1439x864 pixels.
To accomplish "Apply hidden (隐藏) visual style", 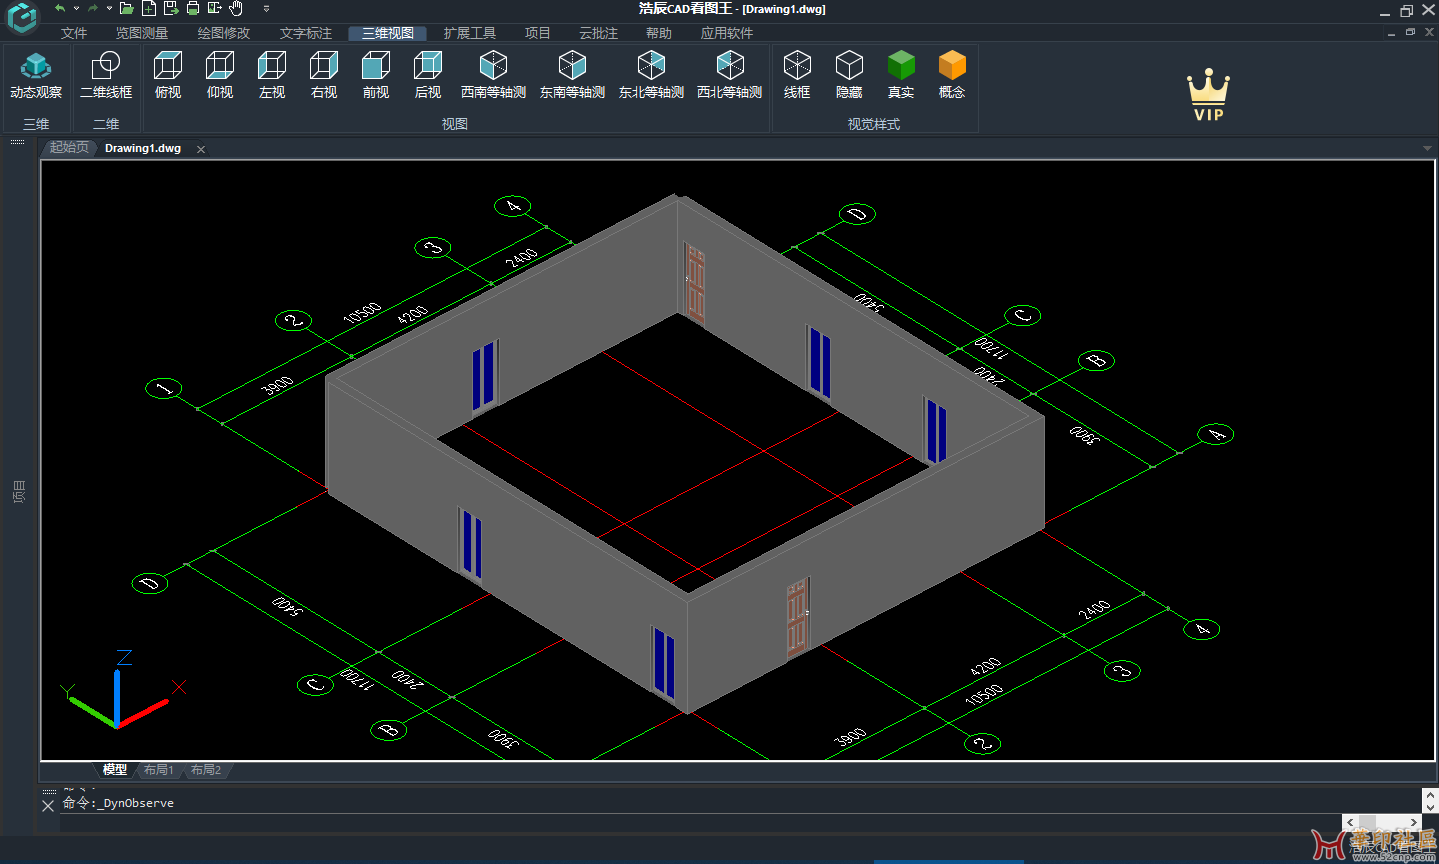I will coord(849,75).
